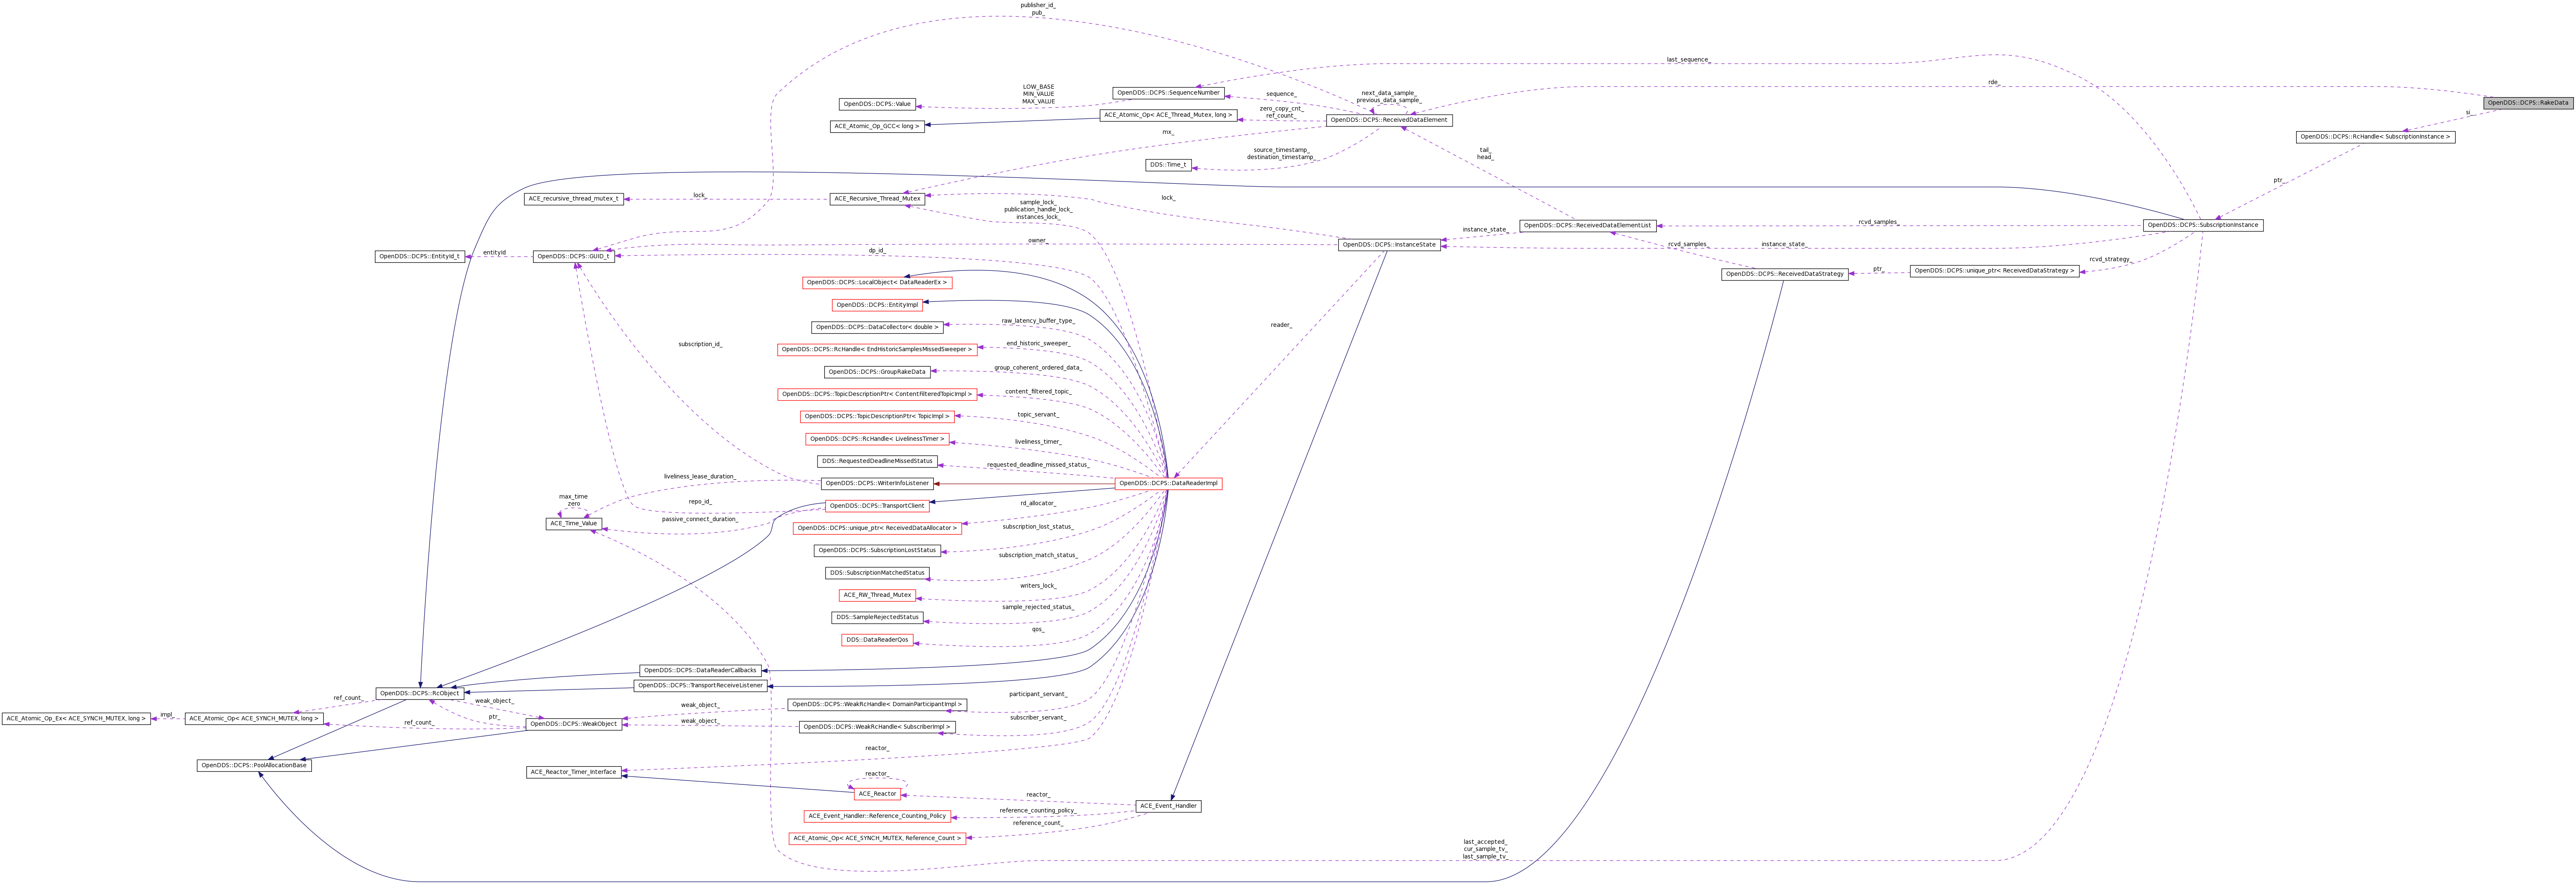Open ACE_Recursive_Thread_Mutex node
The height and width of the screenshot is (884, 2576).
(877, 199)
